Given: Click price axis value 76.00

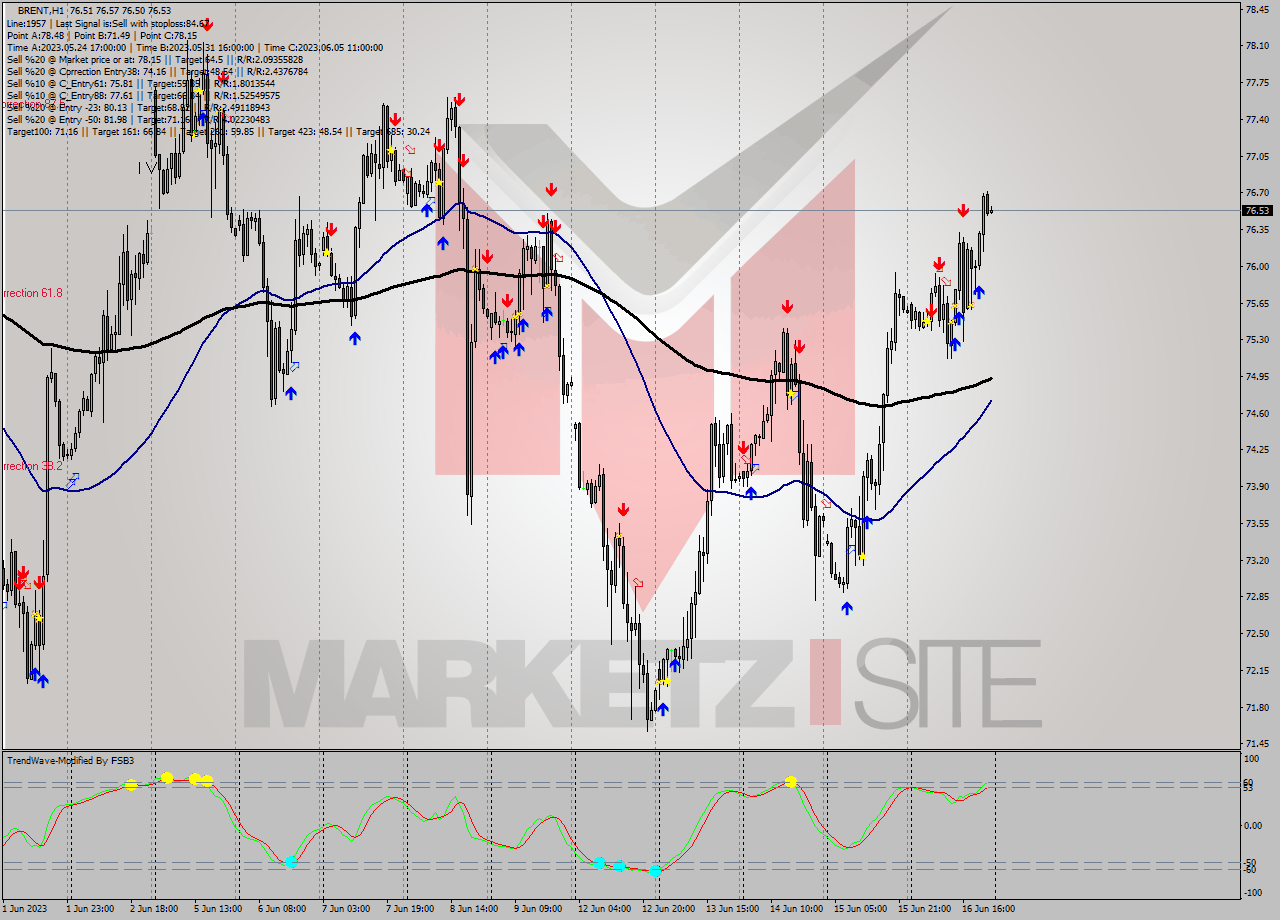Looking at the screenshot, I should pos(1257,266).
